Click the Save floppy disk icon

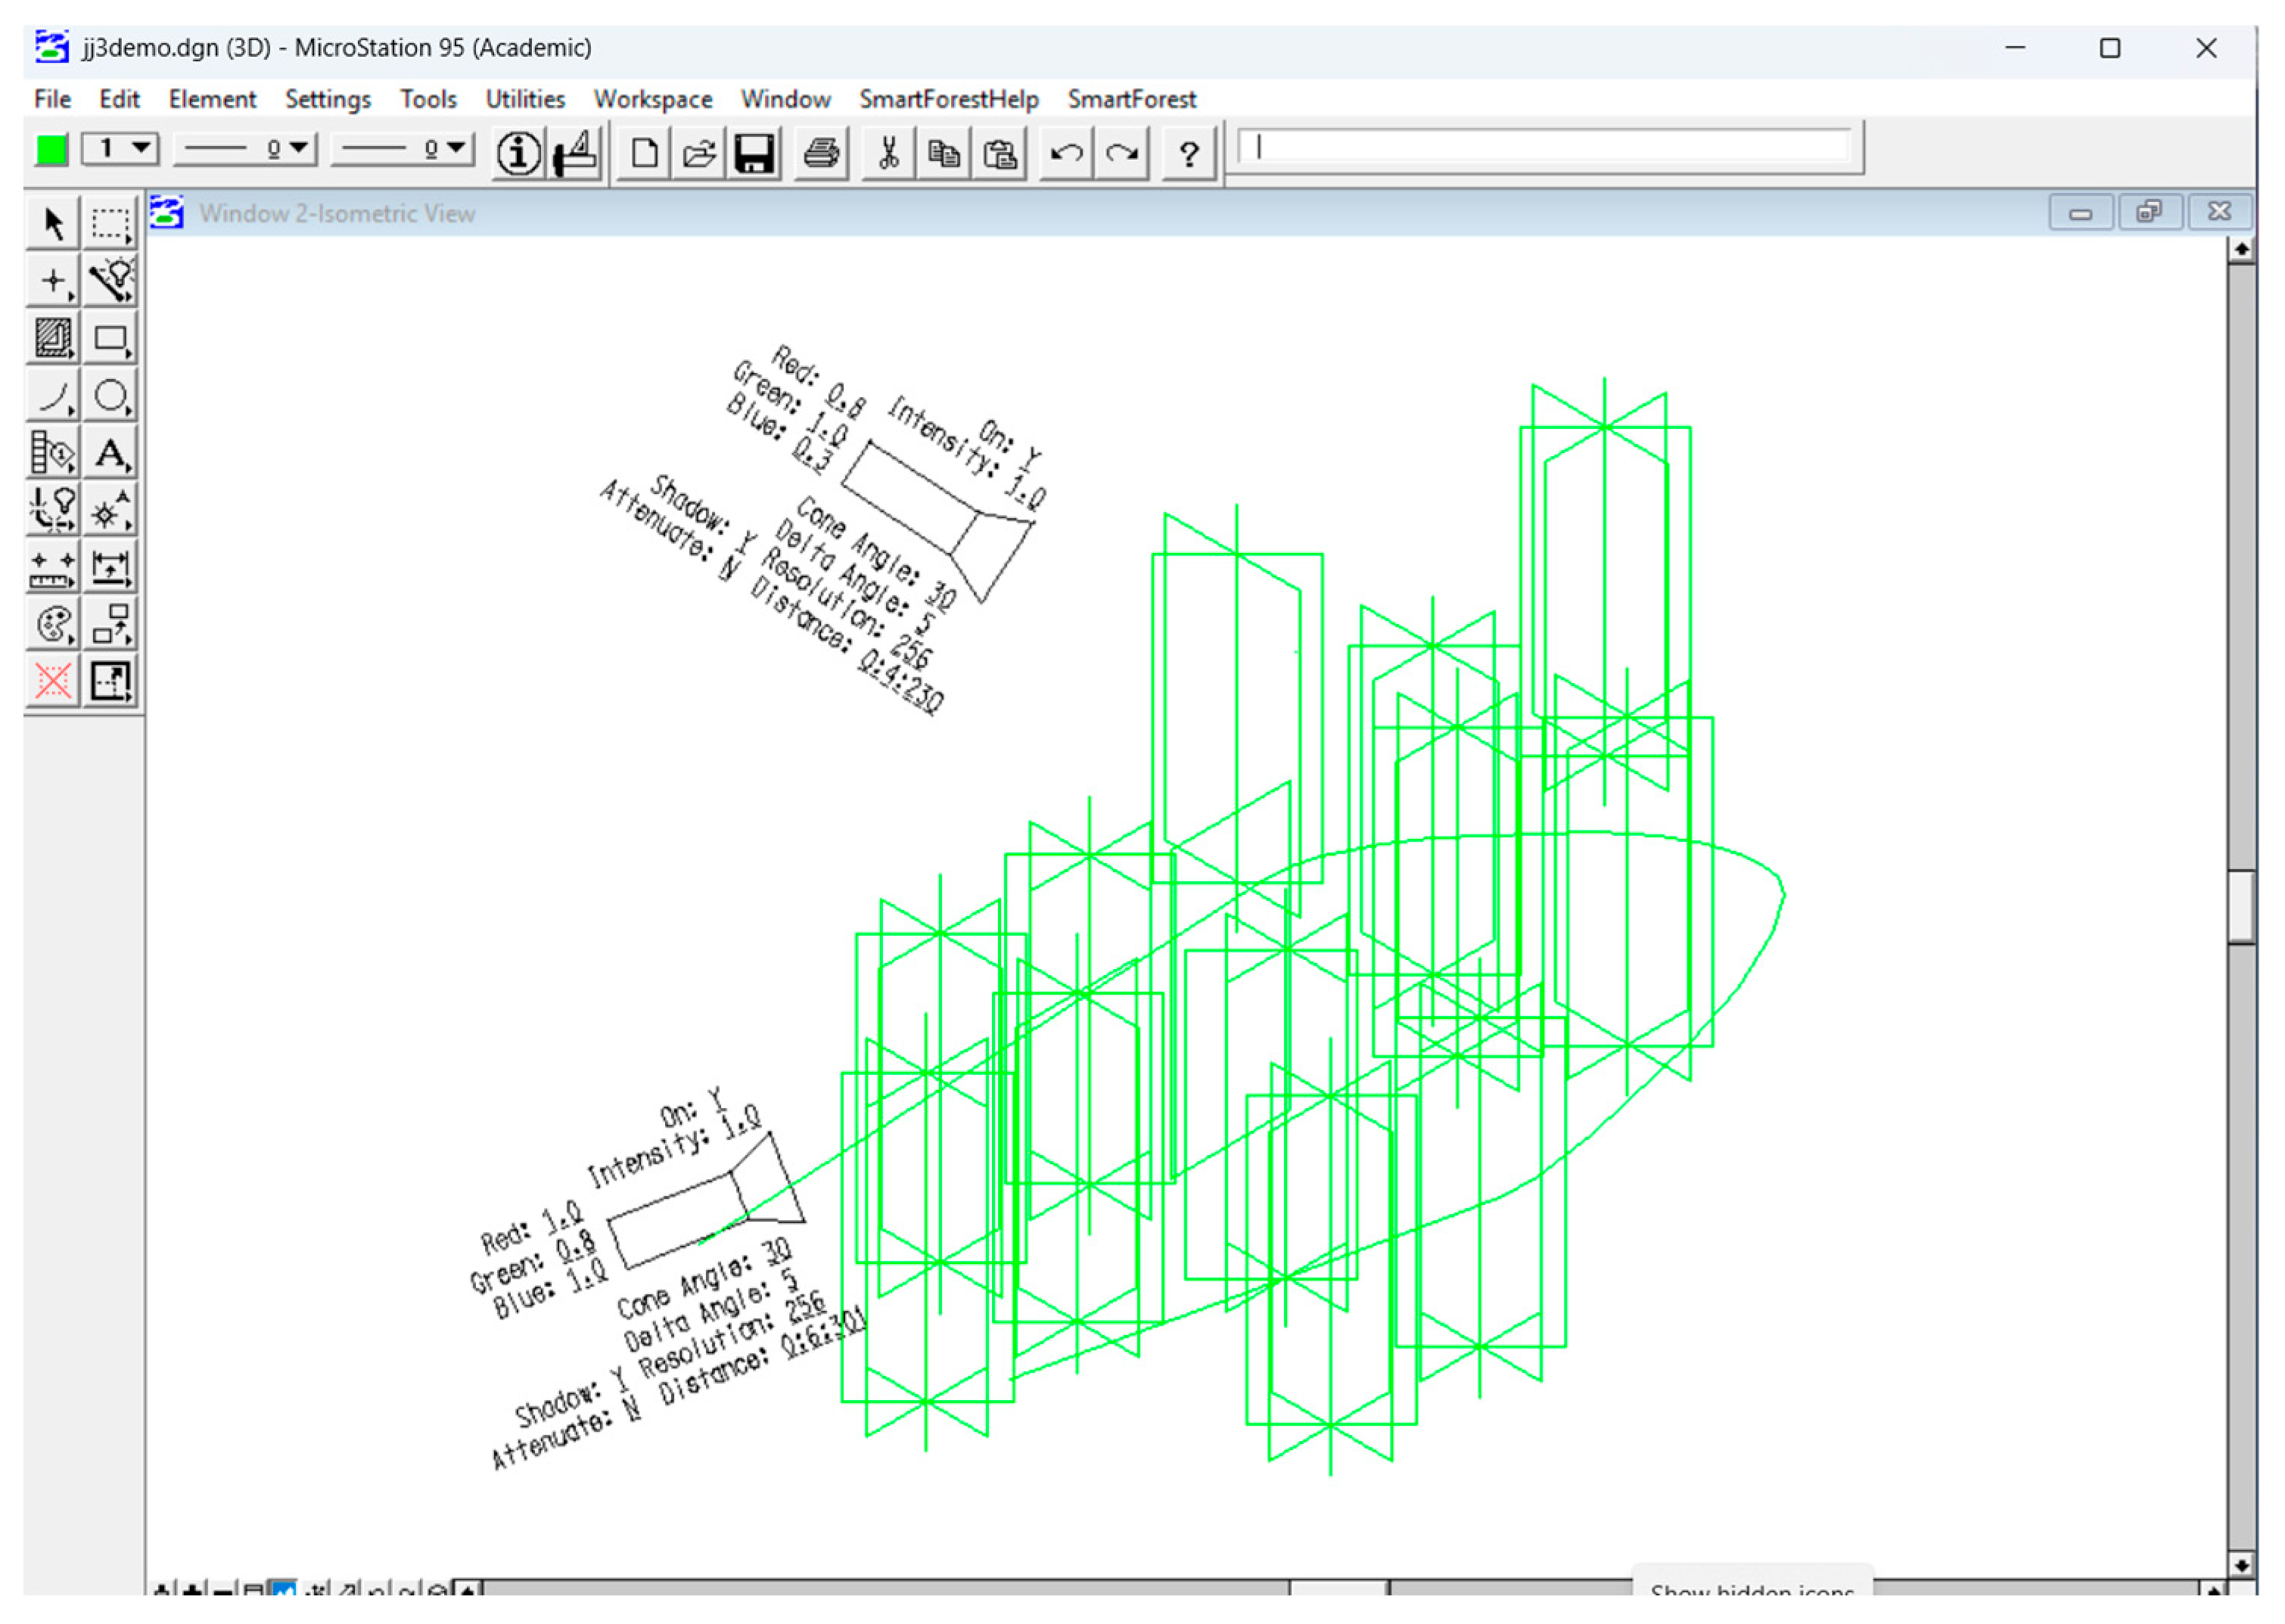(x=754, y=153)
